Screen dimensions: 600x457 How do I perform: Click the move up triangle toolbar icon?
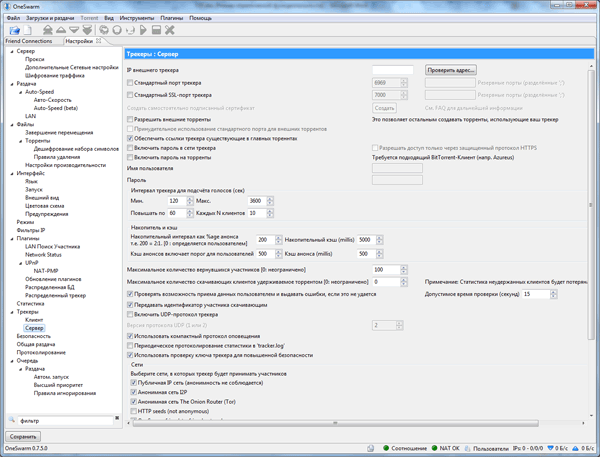[x=61, y=30]
